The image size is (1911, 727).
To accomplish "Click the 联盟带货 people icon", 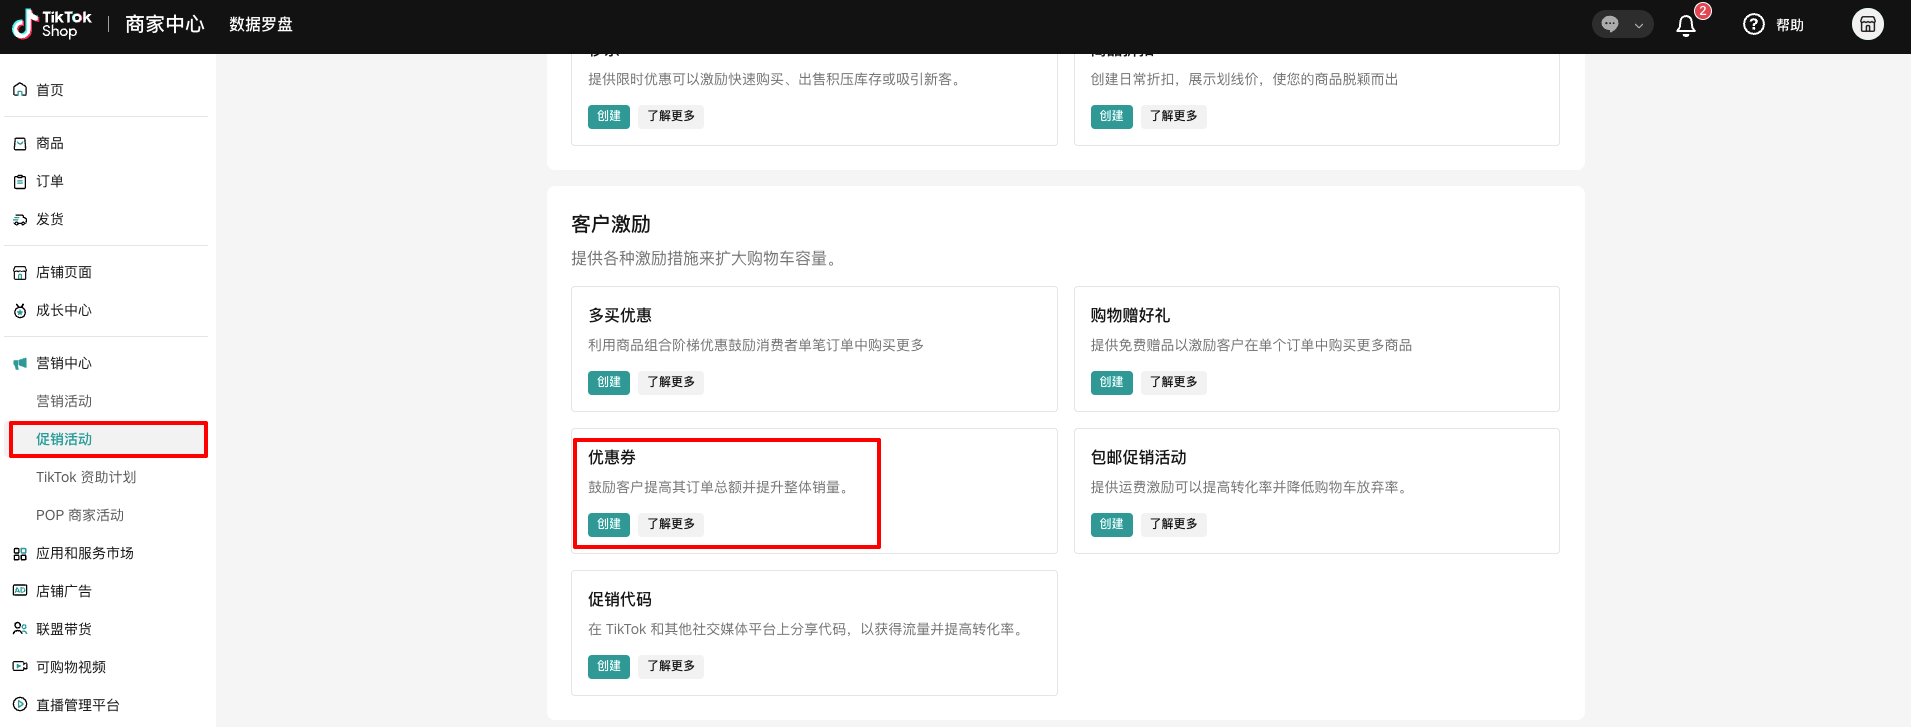I will 20,629.
